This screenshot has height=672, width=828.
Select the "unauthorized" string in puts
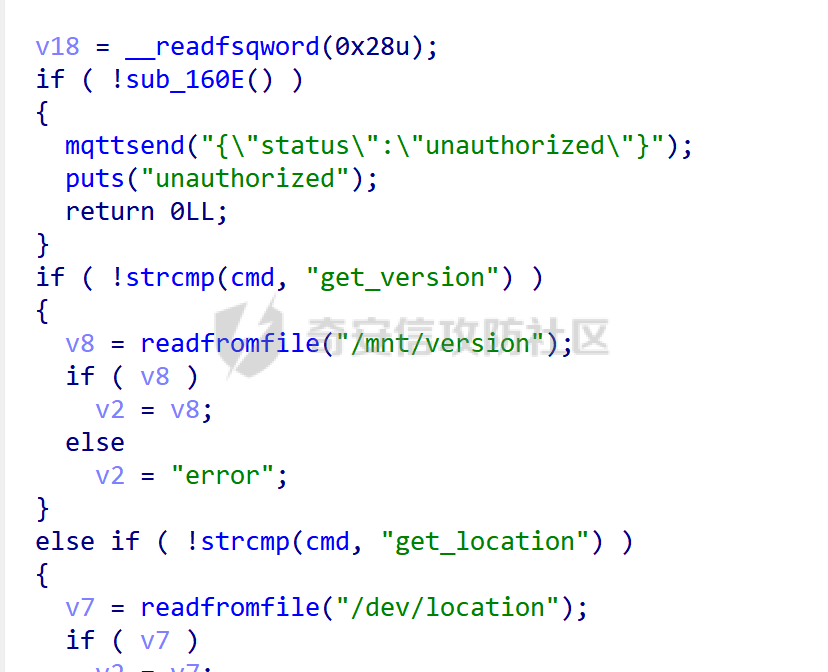click(246, 178)
